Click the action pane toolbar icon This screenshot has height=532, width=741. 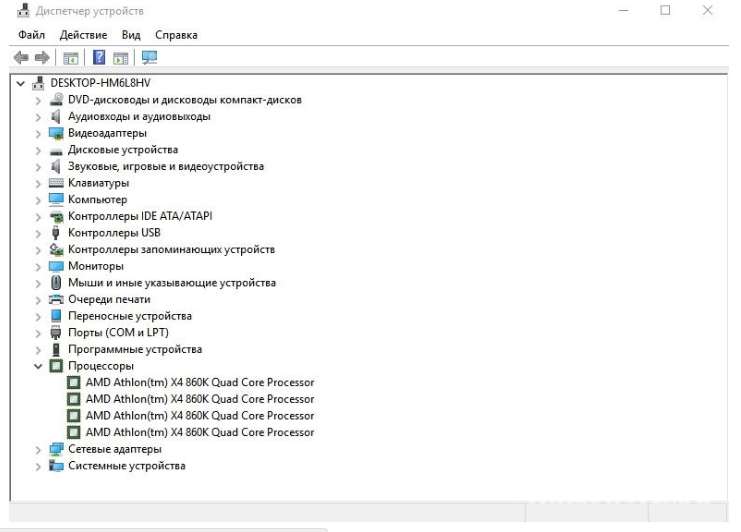coord(121,58)
